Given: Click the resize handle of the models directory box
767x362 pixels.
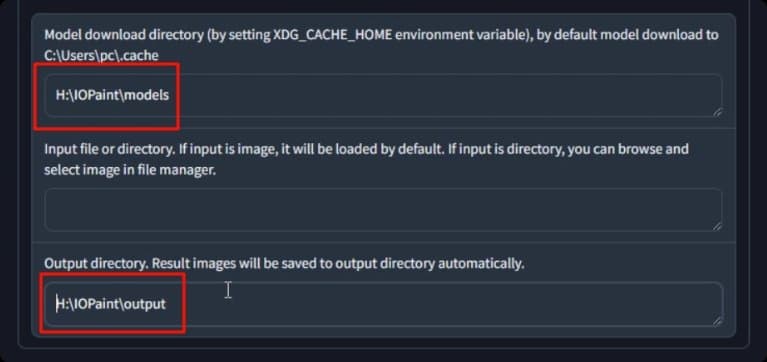Looking at the screenshot, I should [x=717, y=113].
